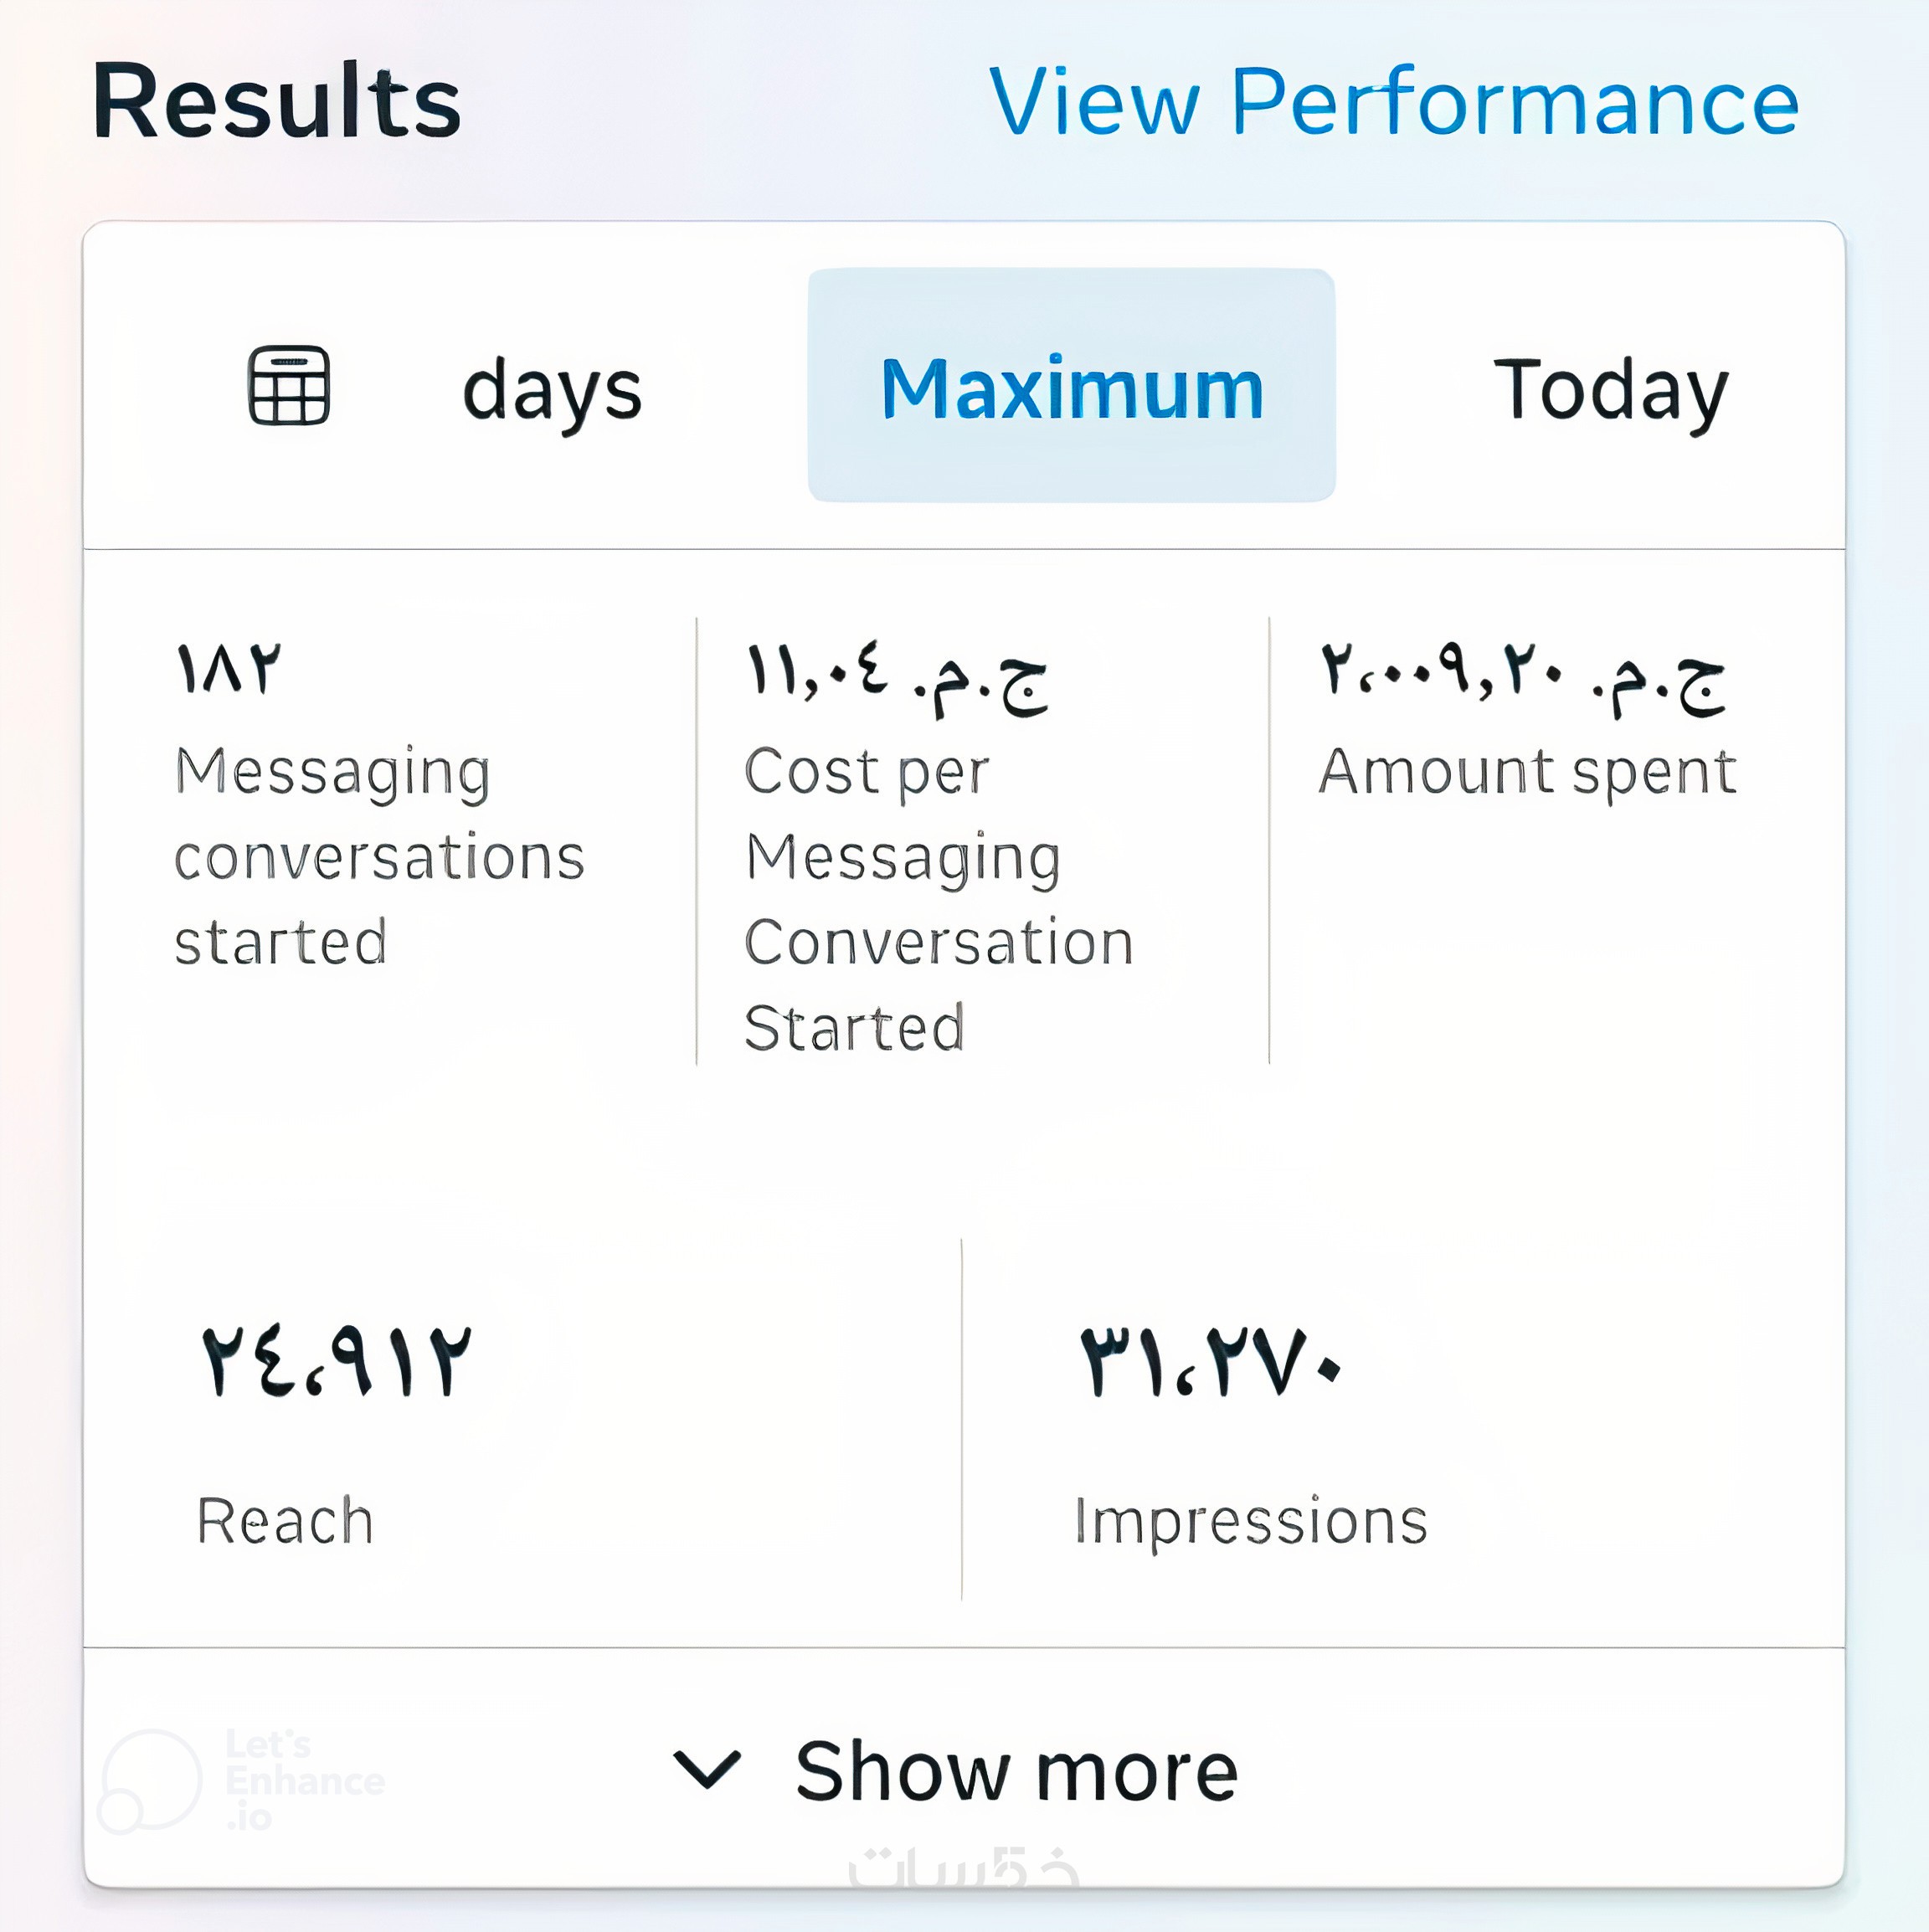The height and width of the screenshot is (1932, 1929).
Task: Switch to the Today tab
Action: point(1610,389)
